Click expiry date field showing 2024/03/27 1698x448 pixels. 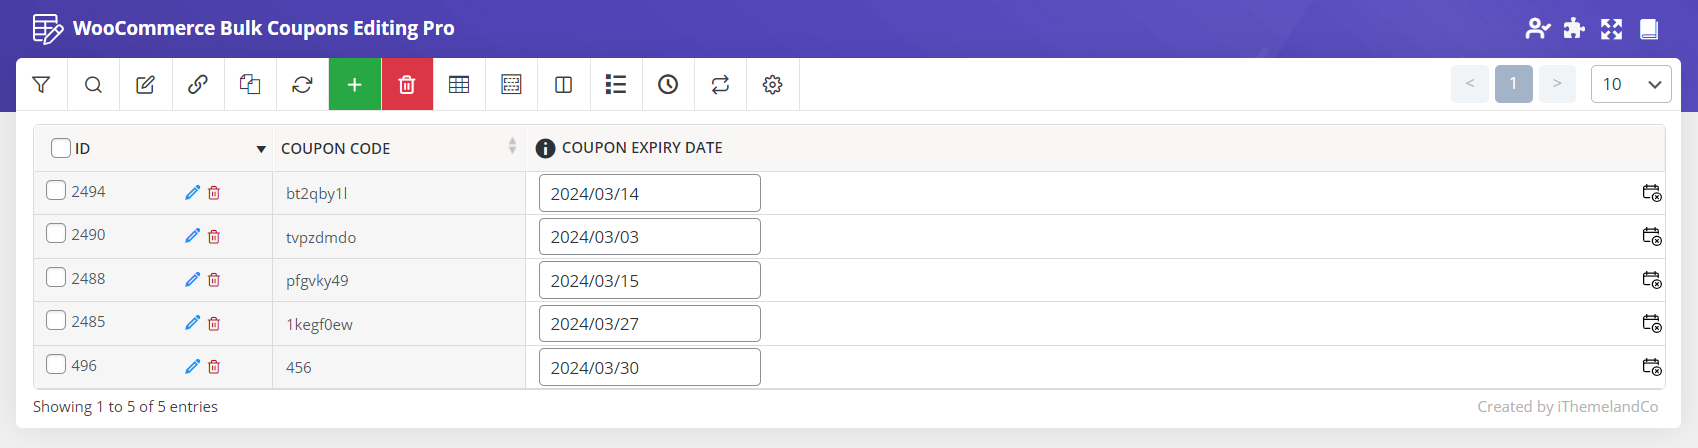(649, 324)
